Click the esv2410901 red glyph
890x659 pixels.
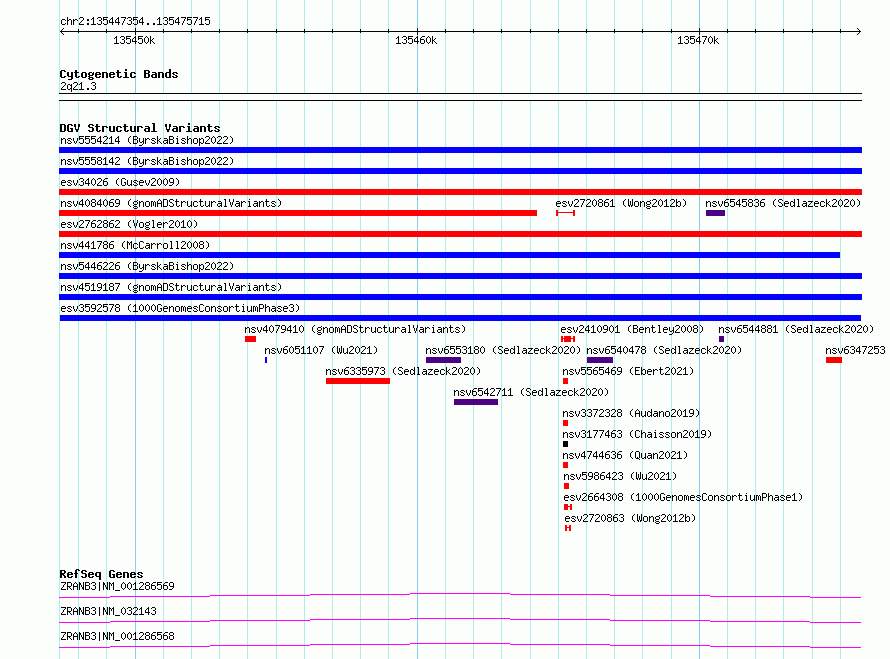[x=568, y=339]
